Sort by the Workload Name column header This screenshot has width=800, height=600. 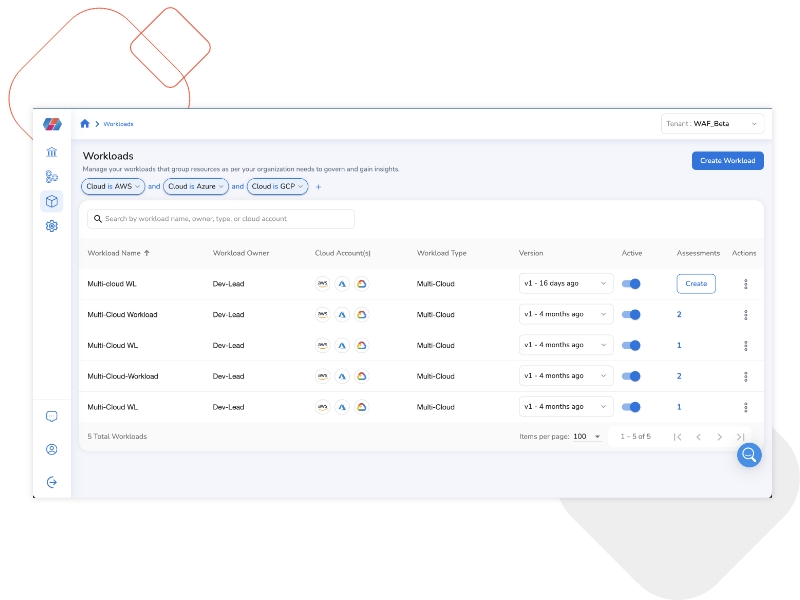[114, 253]
